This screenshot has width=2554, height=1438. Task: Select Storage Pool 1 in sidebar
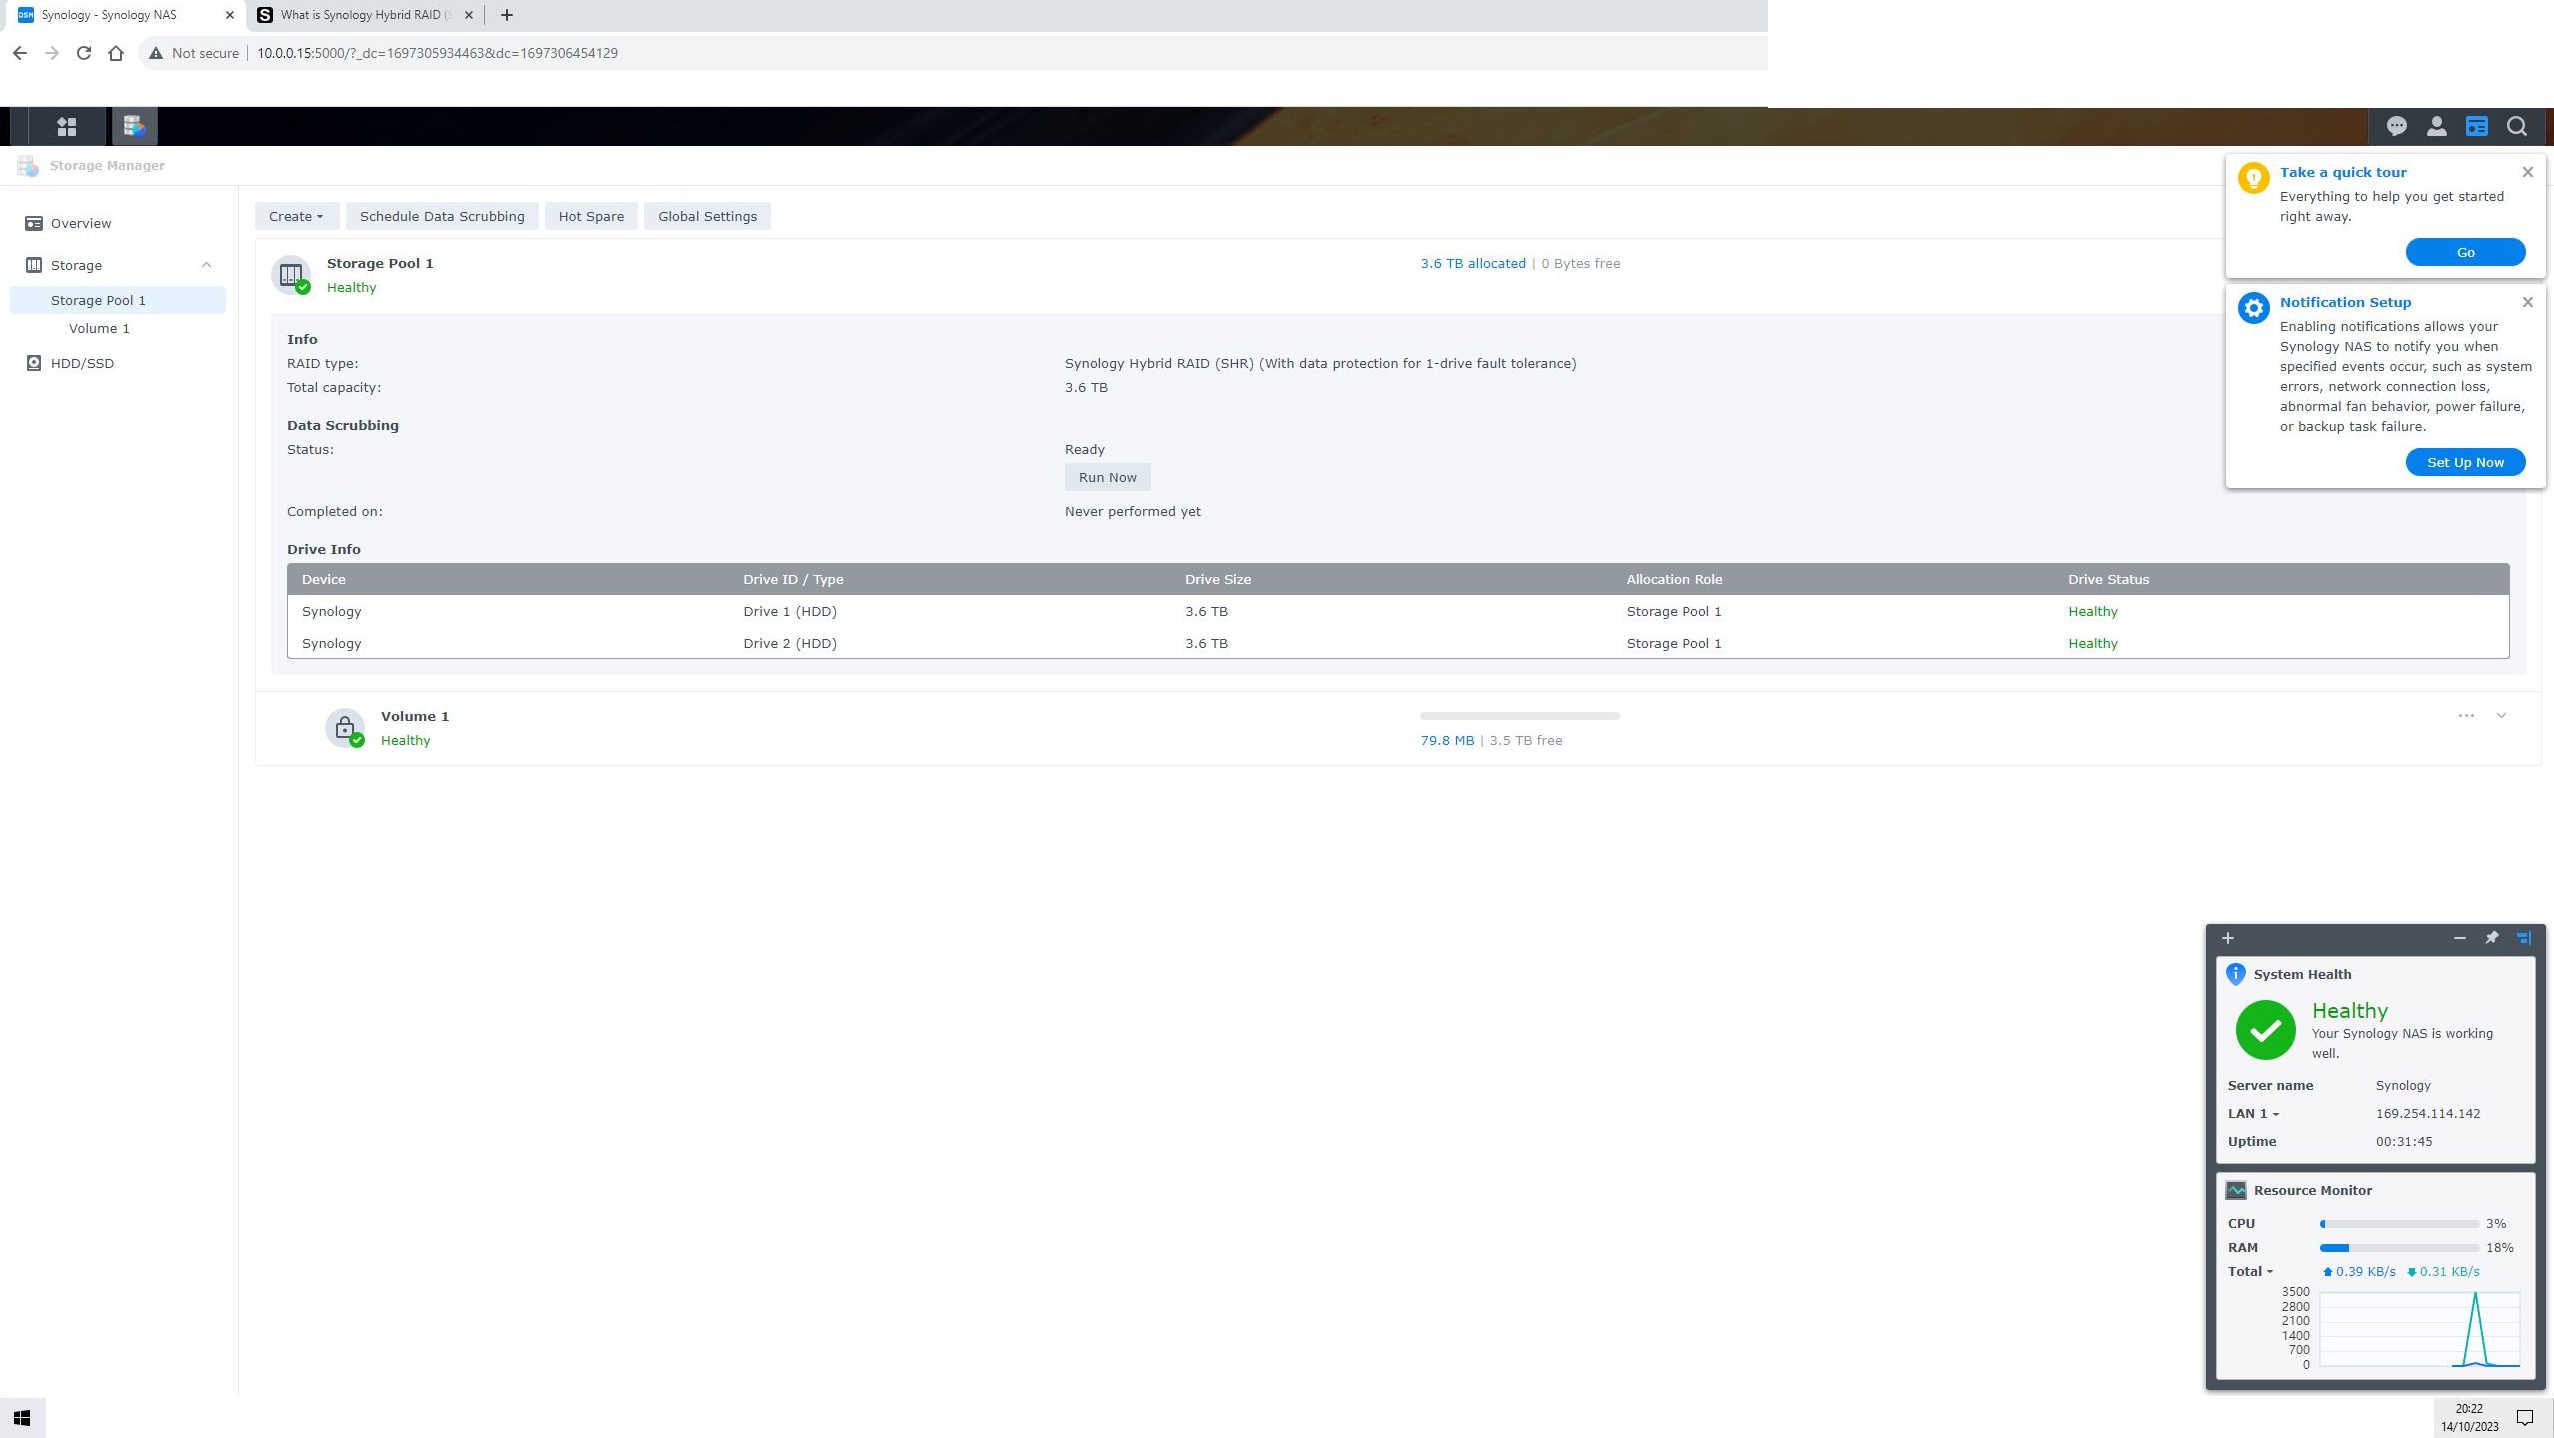click(118, 300)
